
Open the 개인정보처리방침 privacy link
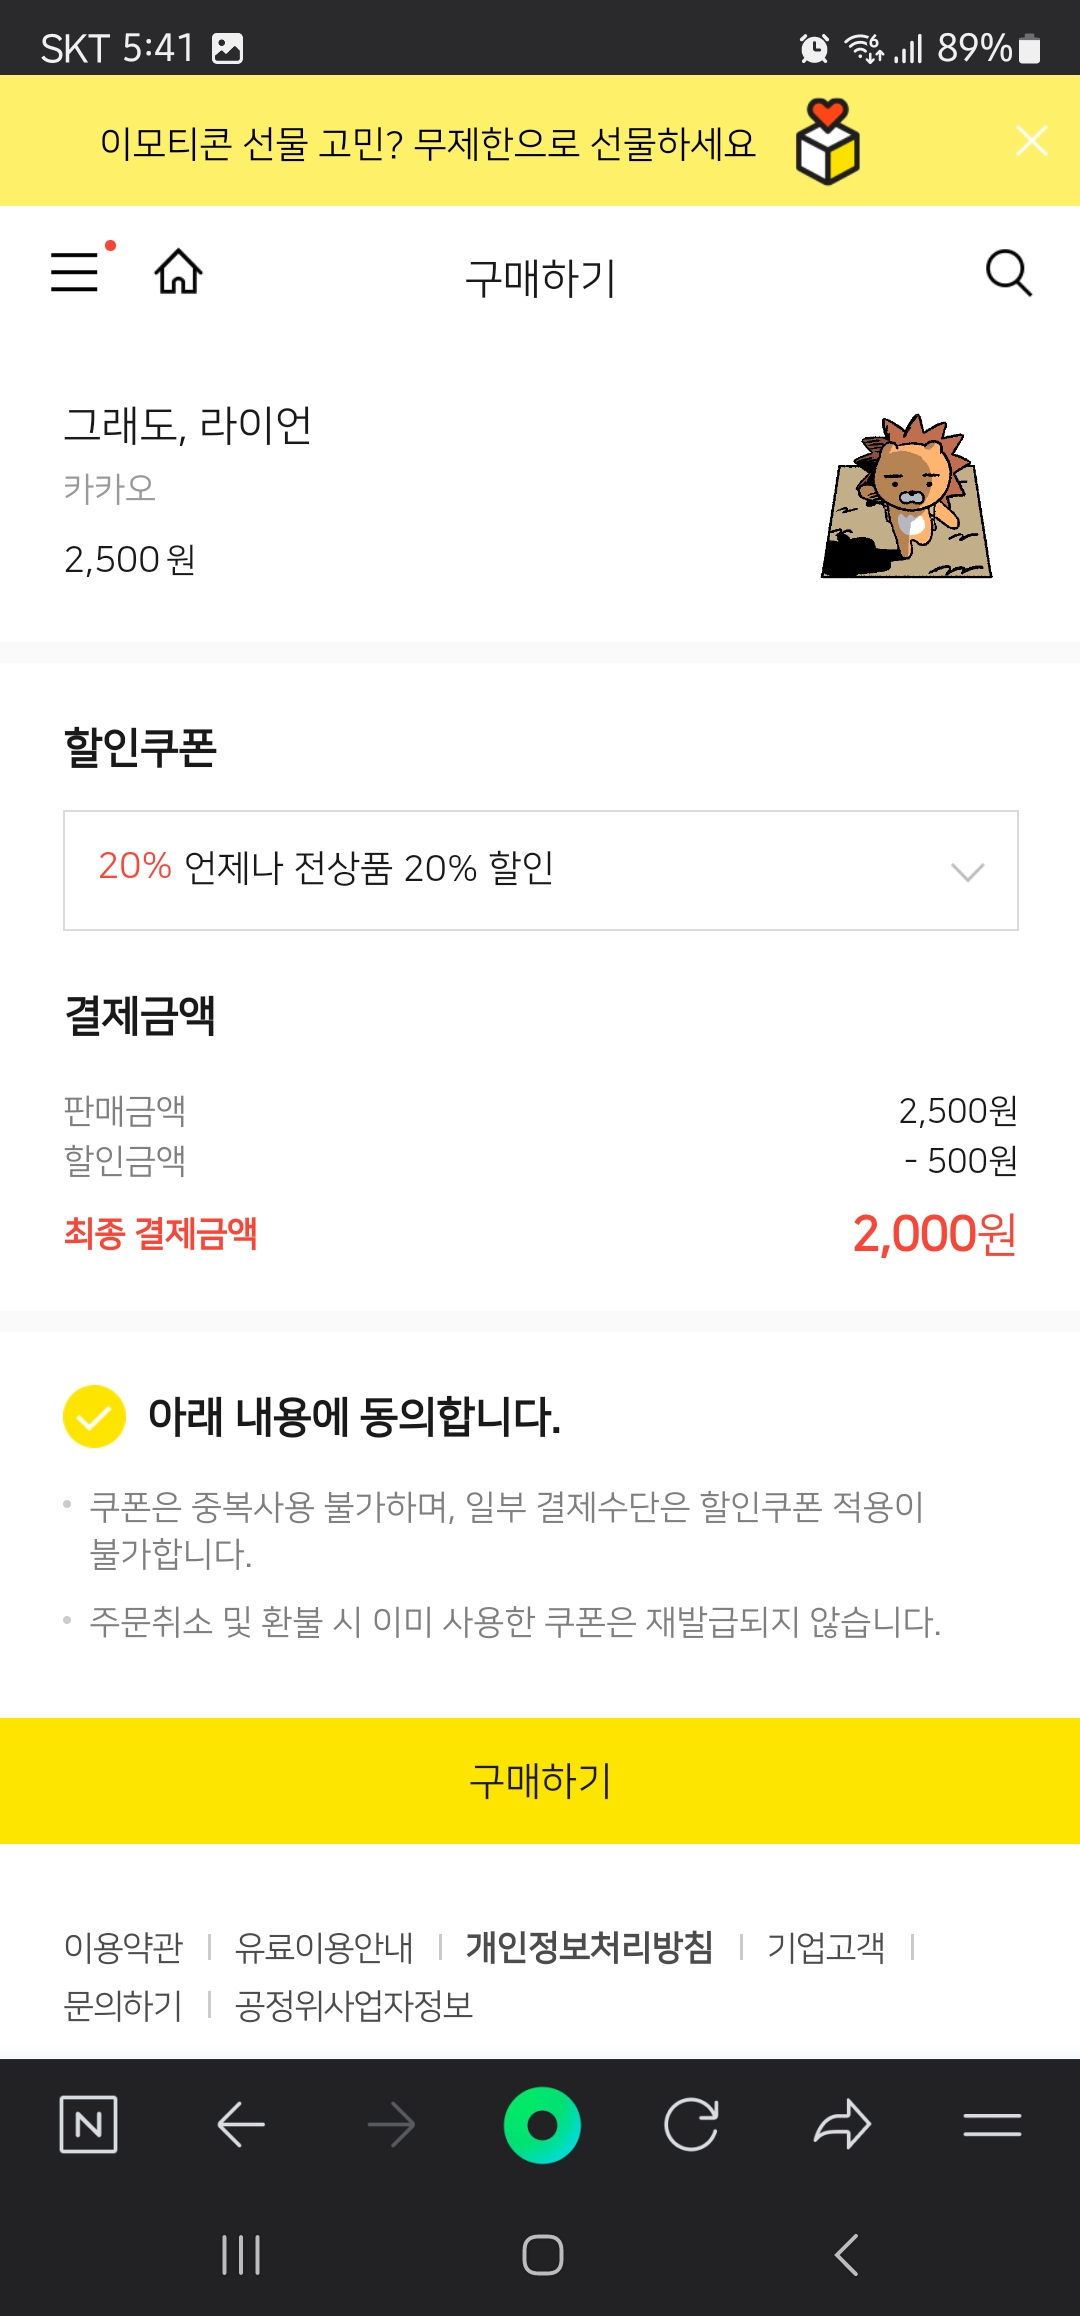pyautogui.click(x=589, y=1947)
